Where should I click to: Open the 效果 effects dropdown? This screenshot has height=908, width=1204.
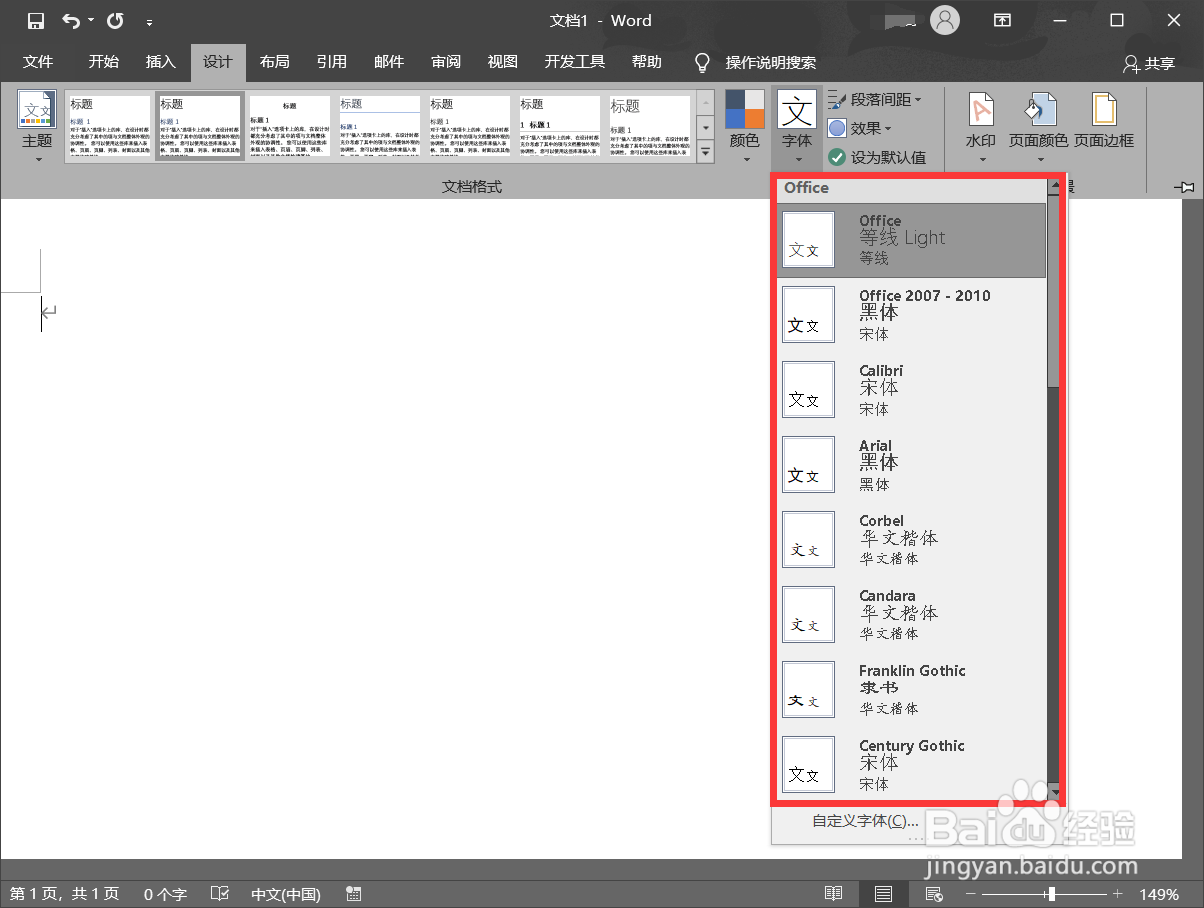click(x=859, y=128)
